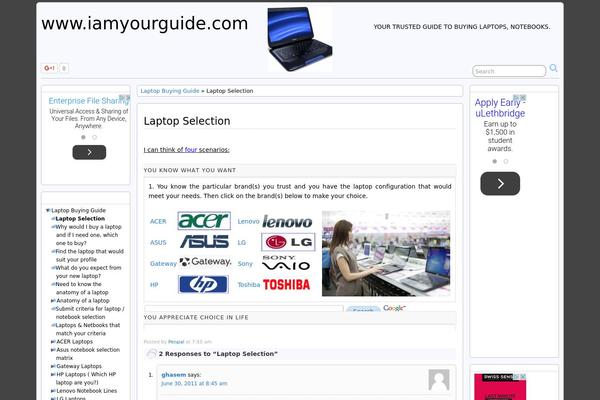Screen dimensions: 600x400
Task: Expand the Gateway Laptops tree node
Action: [x=53, y=366]
